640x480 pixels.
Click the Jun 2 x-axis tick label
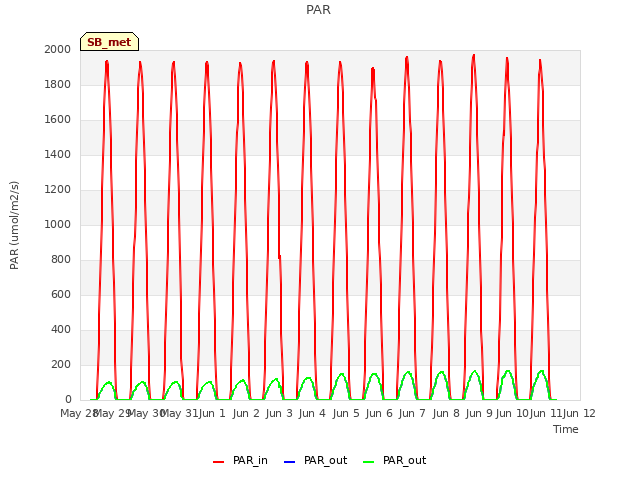tap(246, 413)
